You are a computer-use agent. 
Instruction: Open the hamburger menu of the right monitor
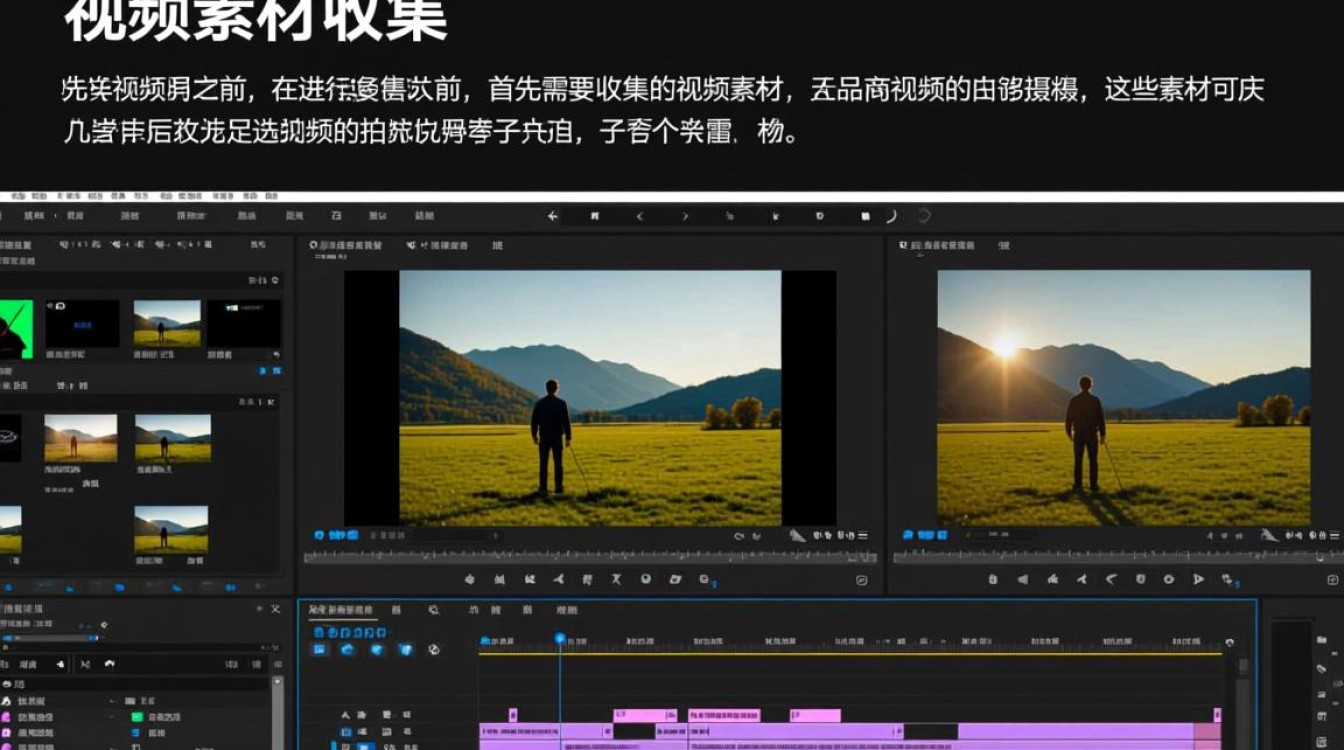click(x=1333, y=536)
